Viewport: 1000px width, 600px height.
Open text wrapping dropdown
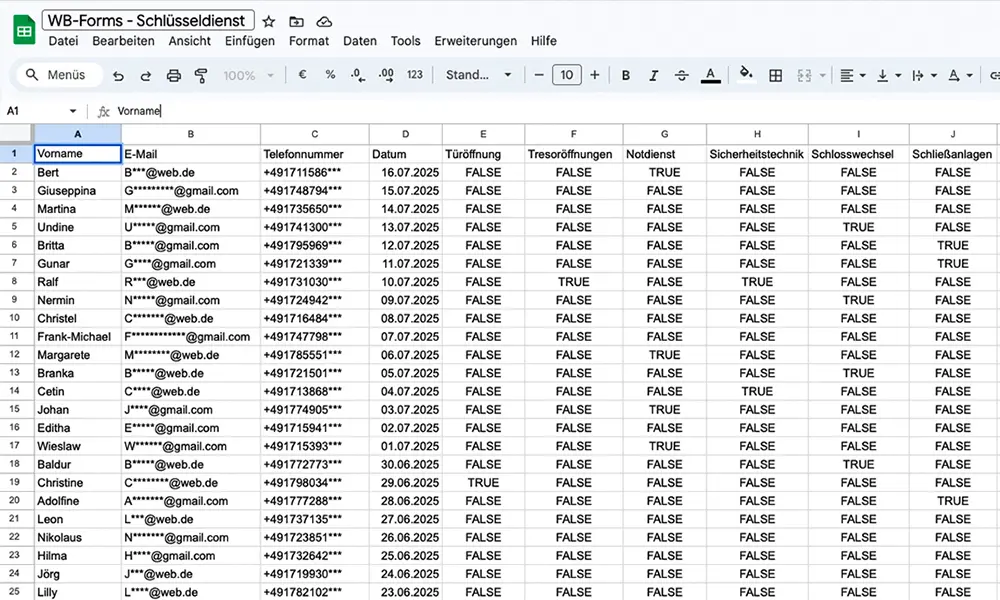pyautogui.click(x=924, y=75)
